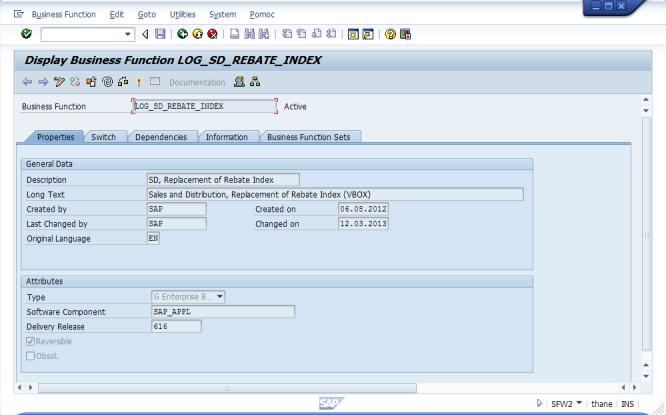Click the Long Text field
The height and width of the screenshot is (415, 666).
(335, 195)
